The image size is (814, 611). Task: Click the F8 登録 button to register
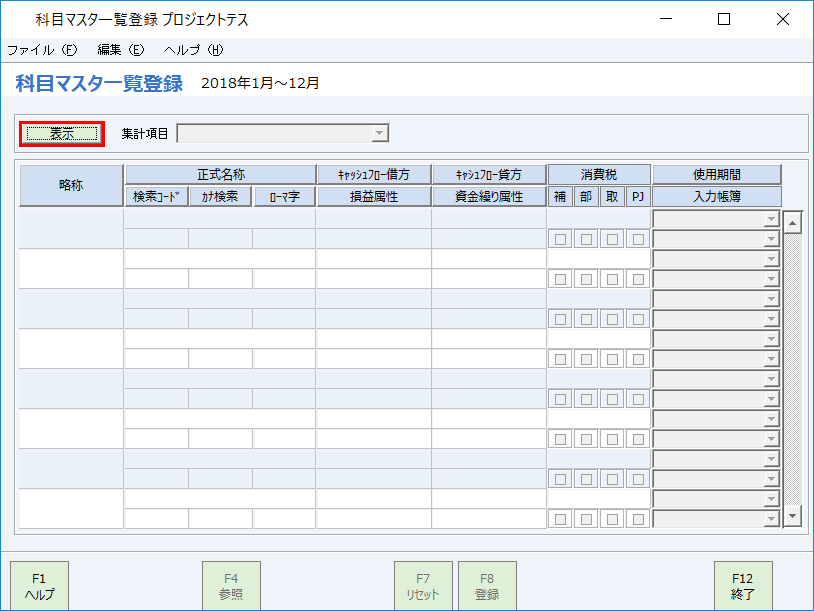tap(487, 585)
